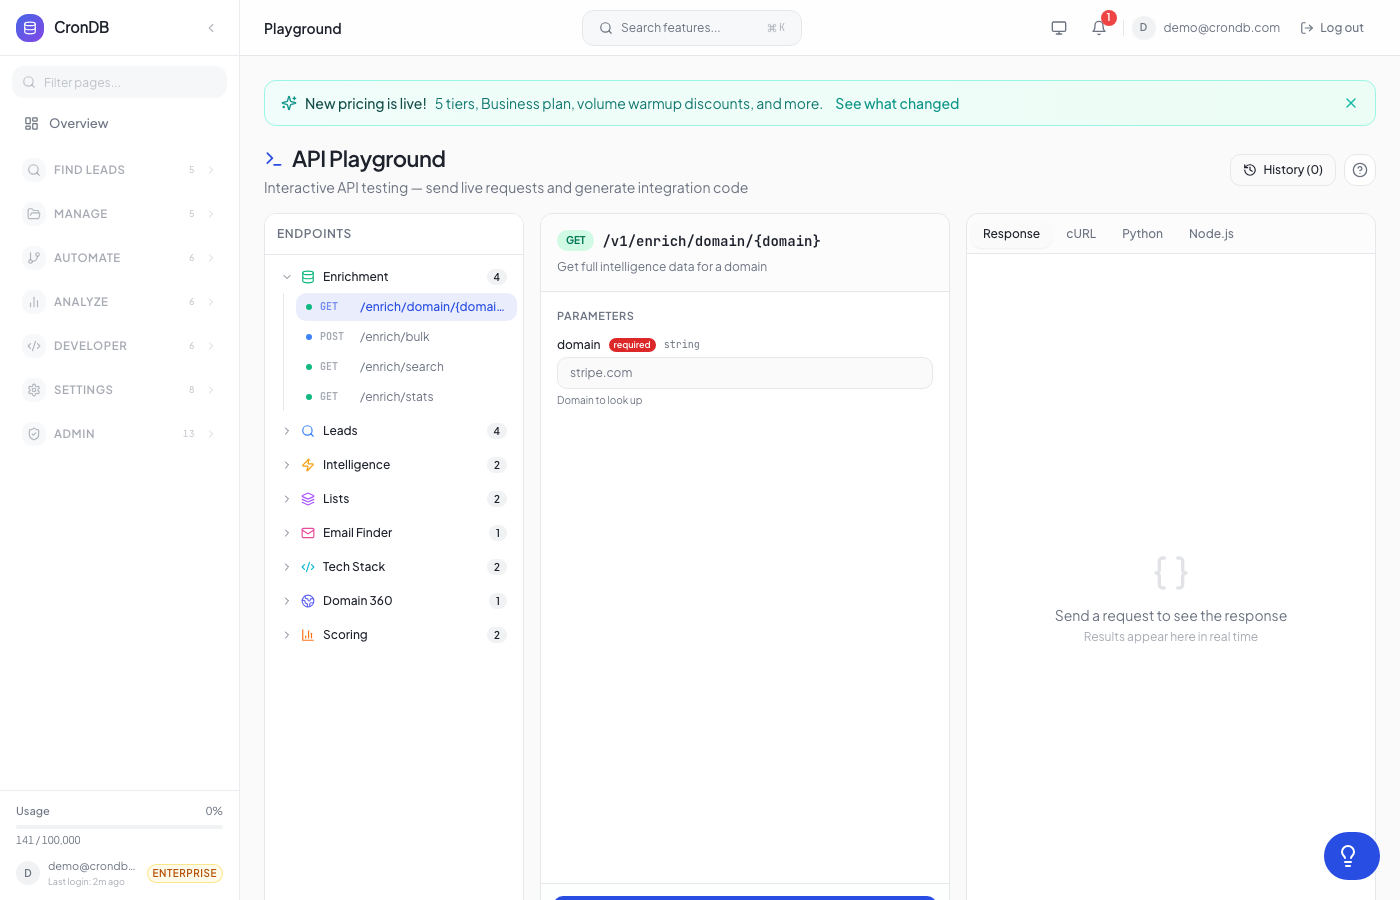Screen dimensions: 1400x900
Task: Switch to the Node.js tab
Action: (x=1211, y=234)
